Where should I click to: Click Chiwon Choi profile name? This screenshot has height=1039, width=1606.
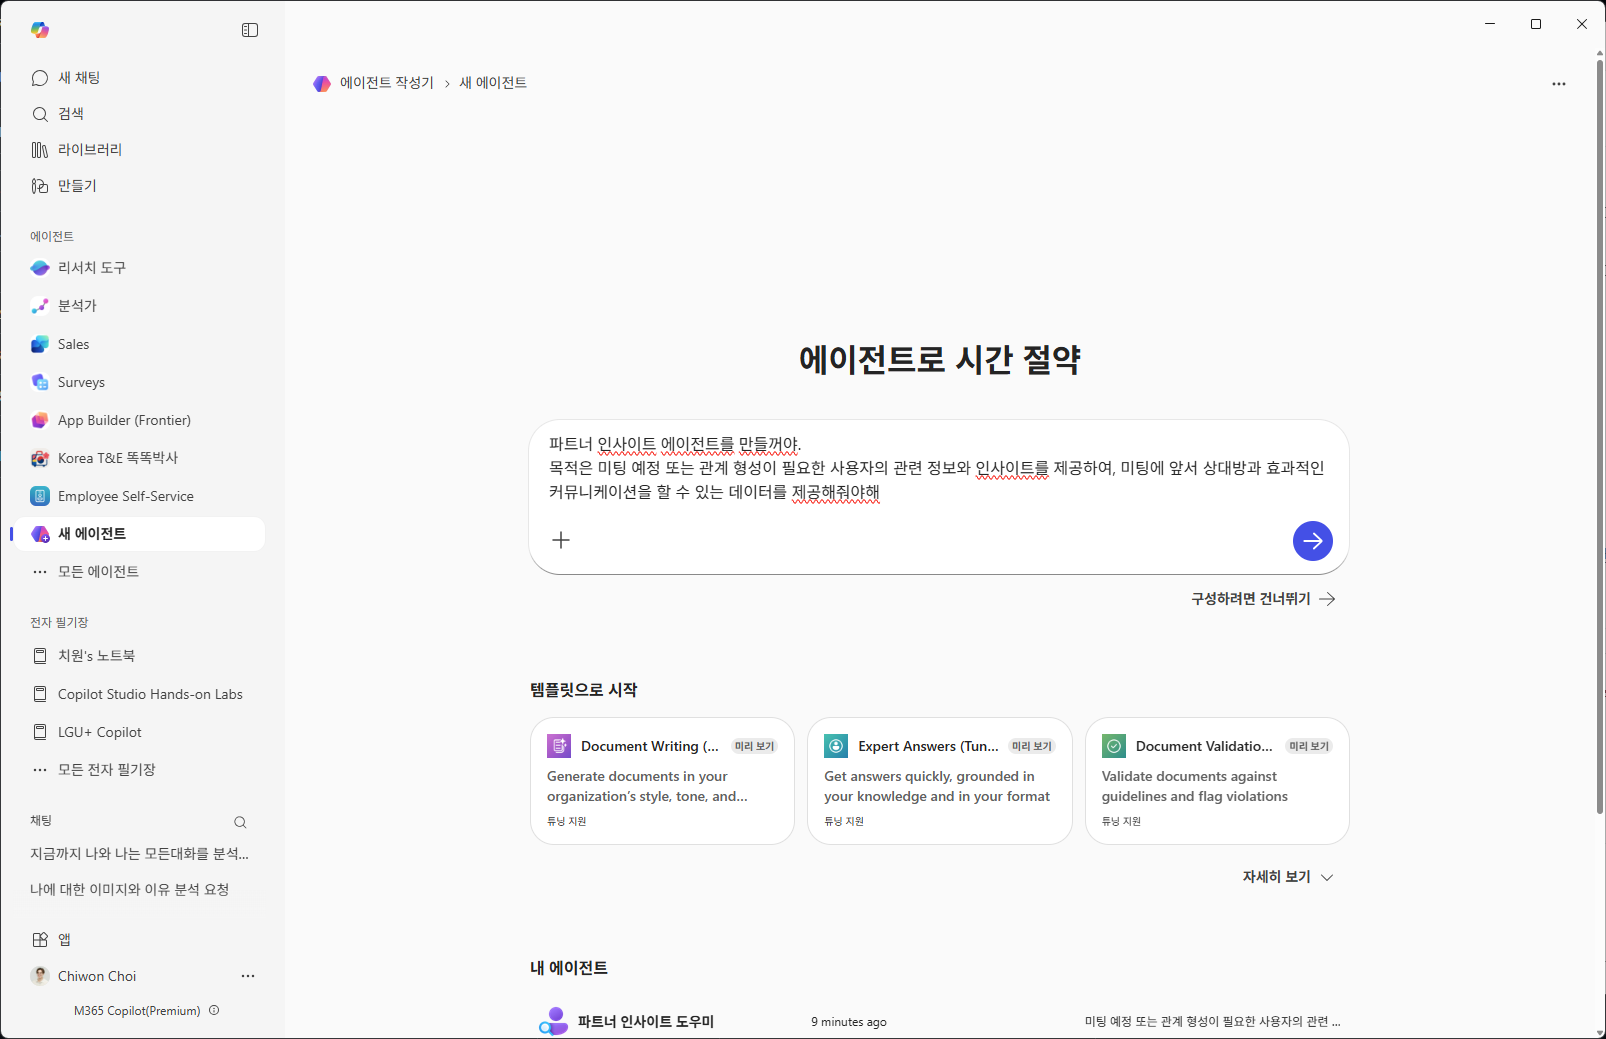[x=97, y=976]
